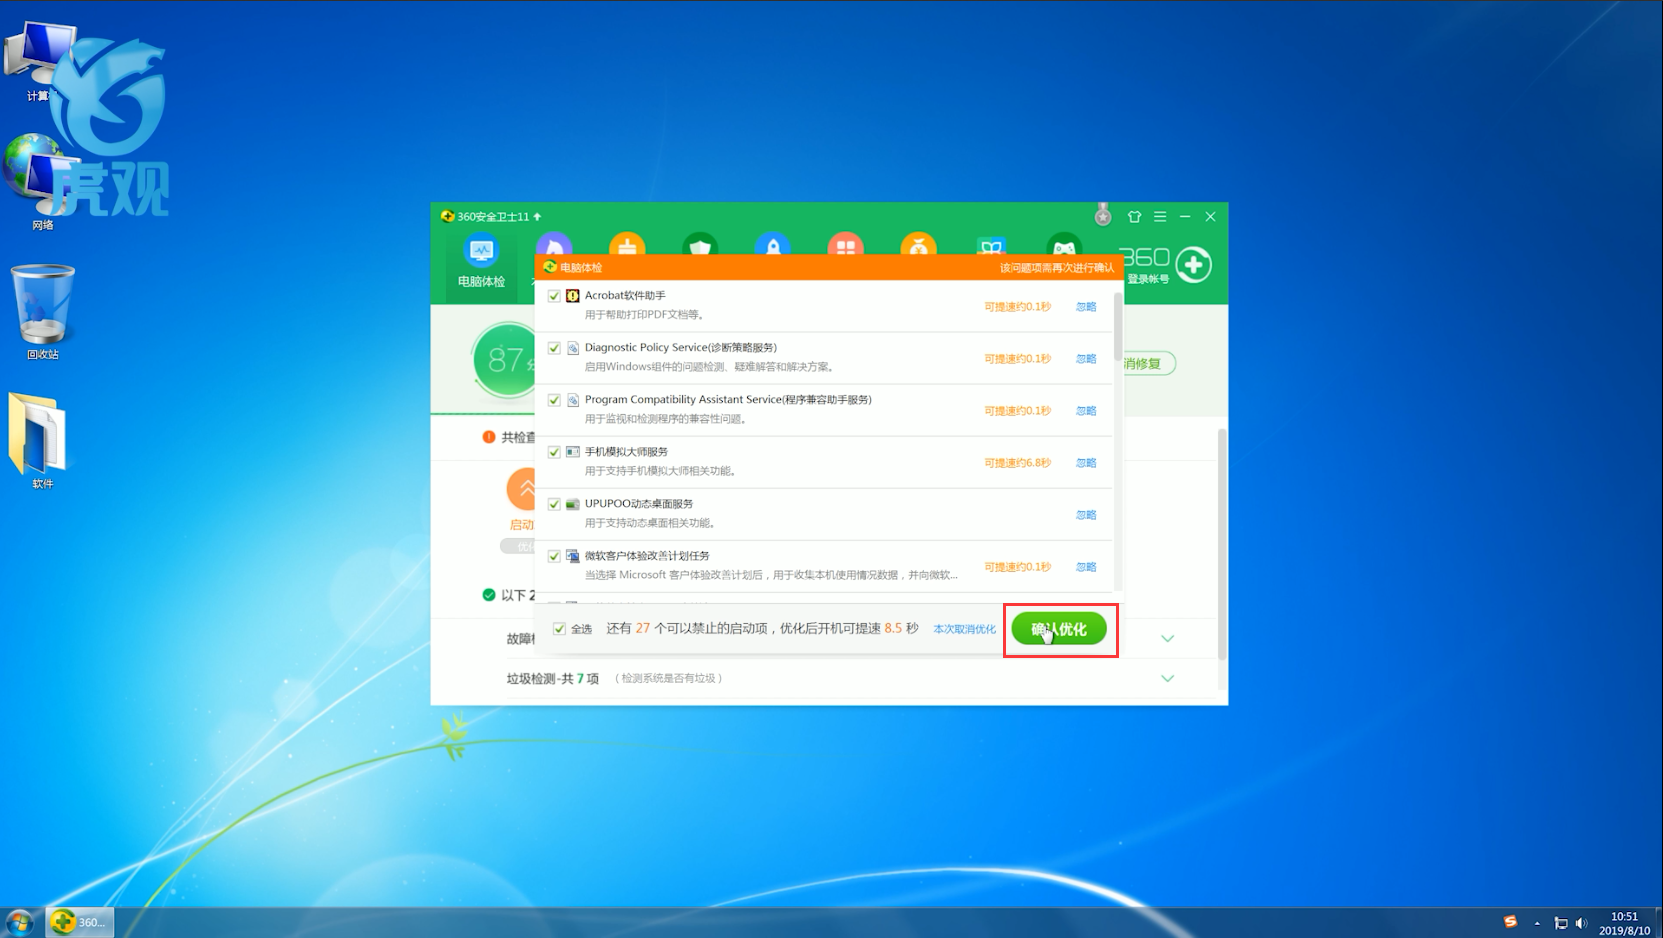Image resolution: width=1663 pixels, height=938 pixels.
Task: Click the rocket speed-up icon in toolbar
Action: click(773, 245)
